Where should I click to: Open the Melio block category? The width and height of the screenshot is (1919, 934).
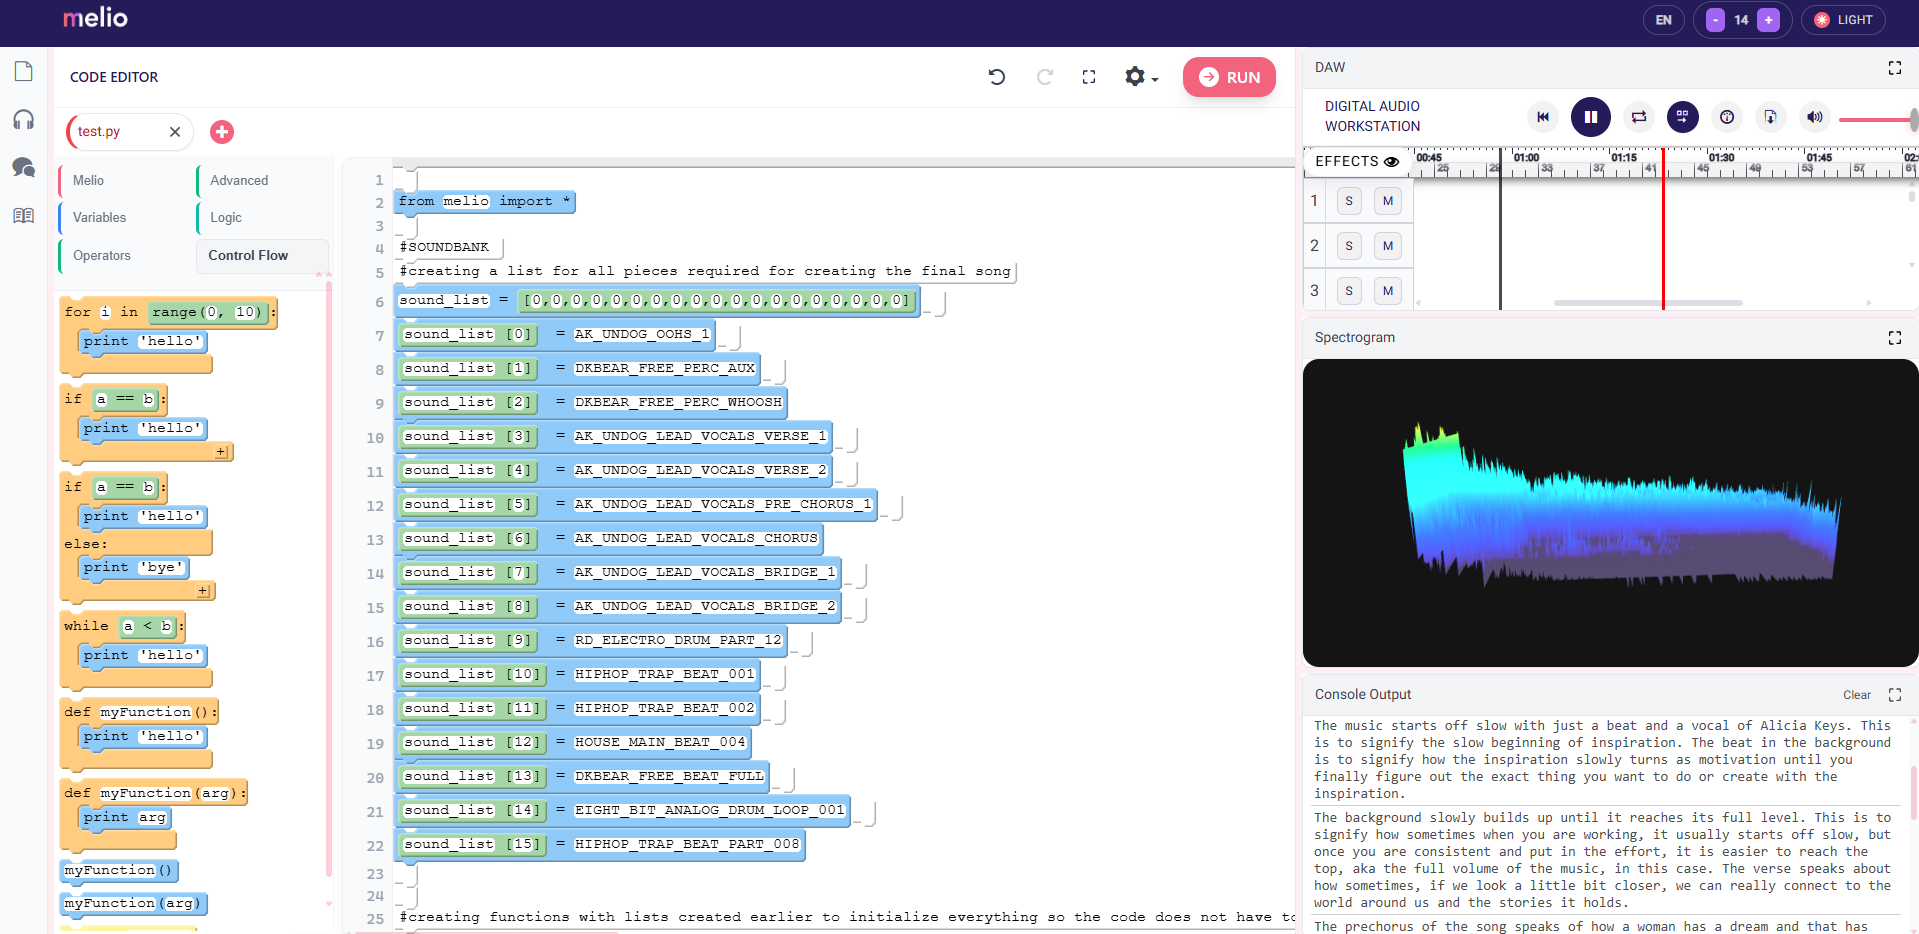(x=88, y=181)
